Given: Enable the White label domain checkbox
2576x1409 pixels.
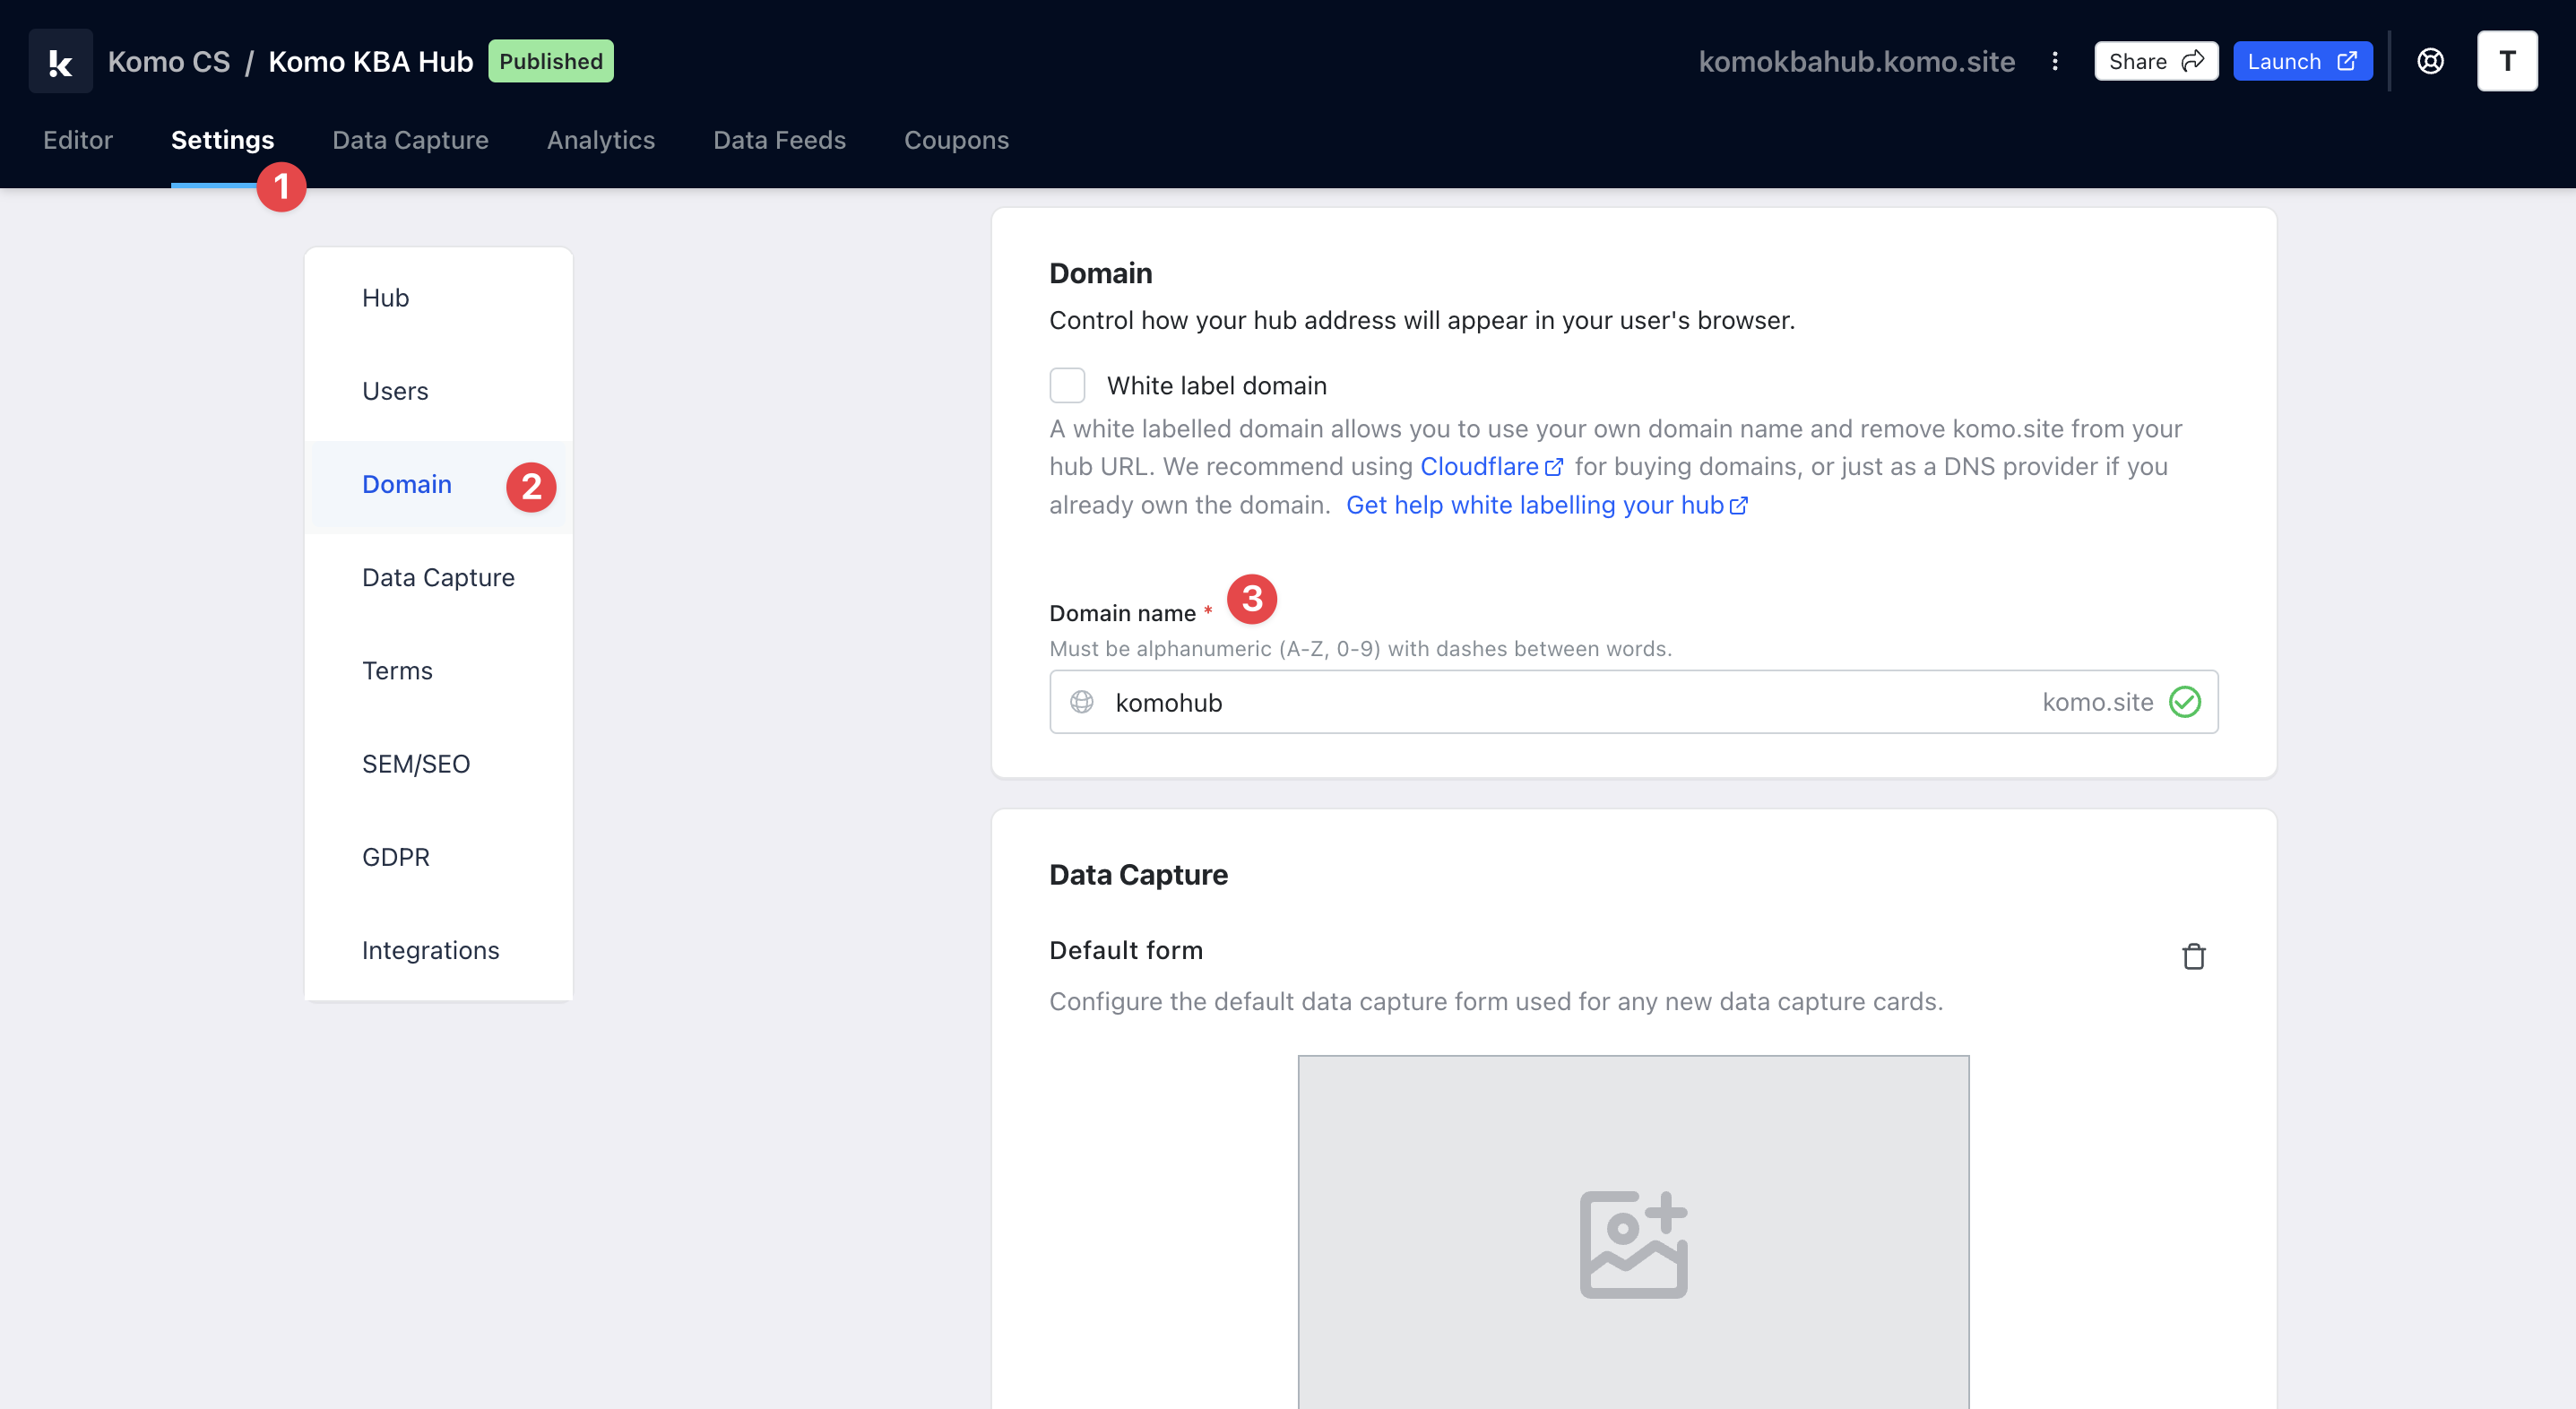Looking at the screenshot, I should click(x=1067, y=385).
